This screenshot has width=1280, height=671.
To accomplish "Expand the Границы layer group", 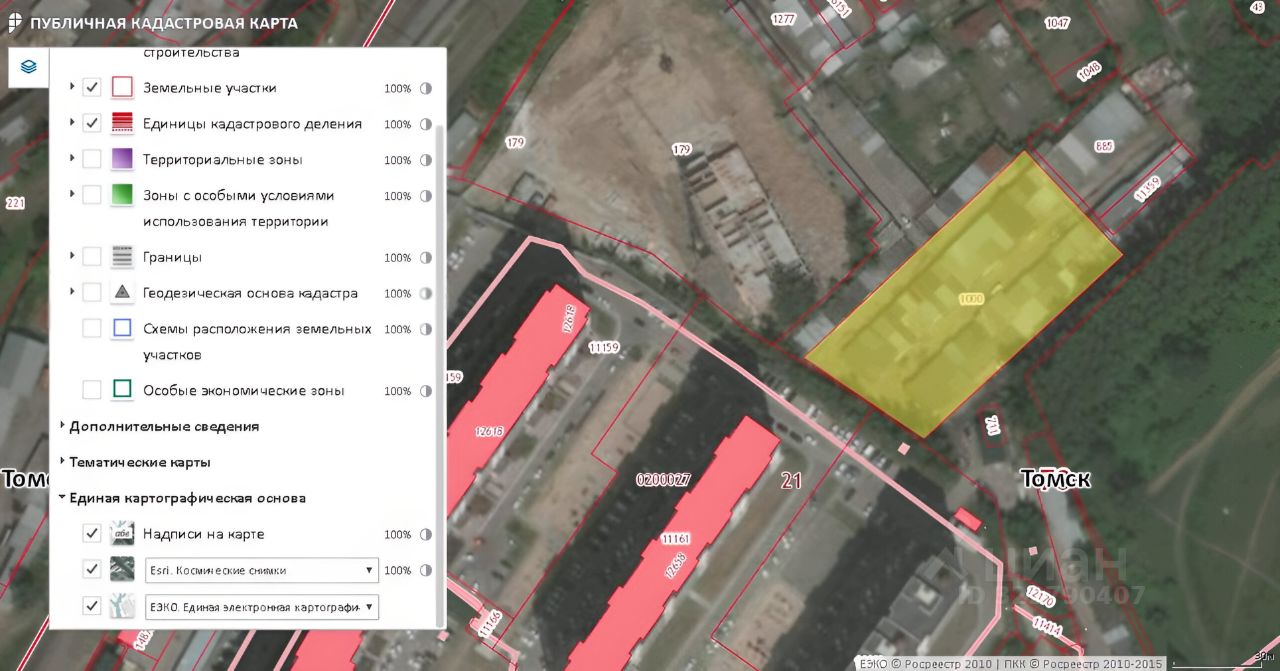I will coord(72,257).
